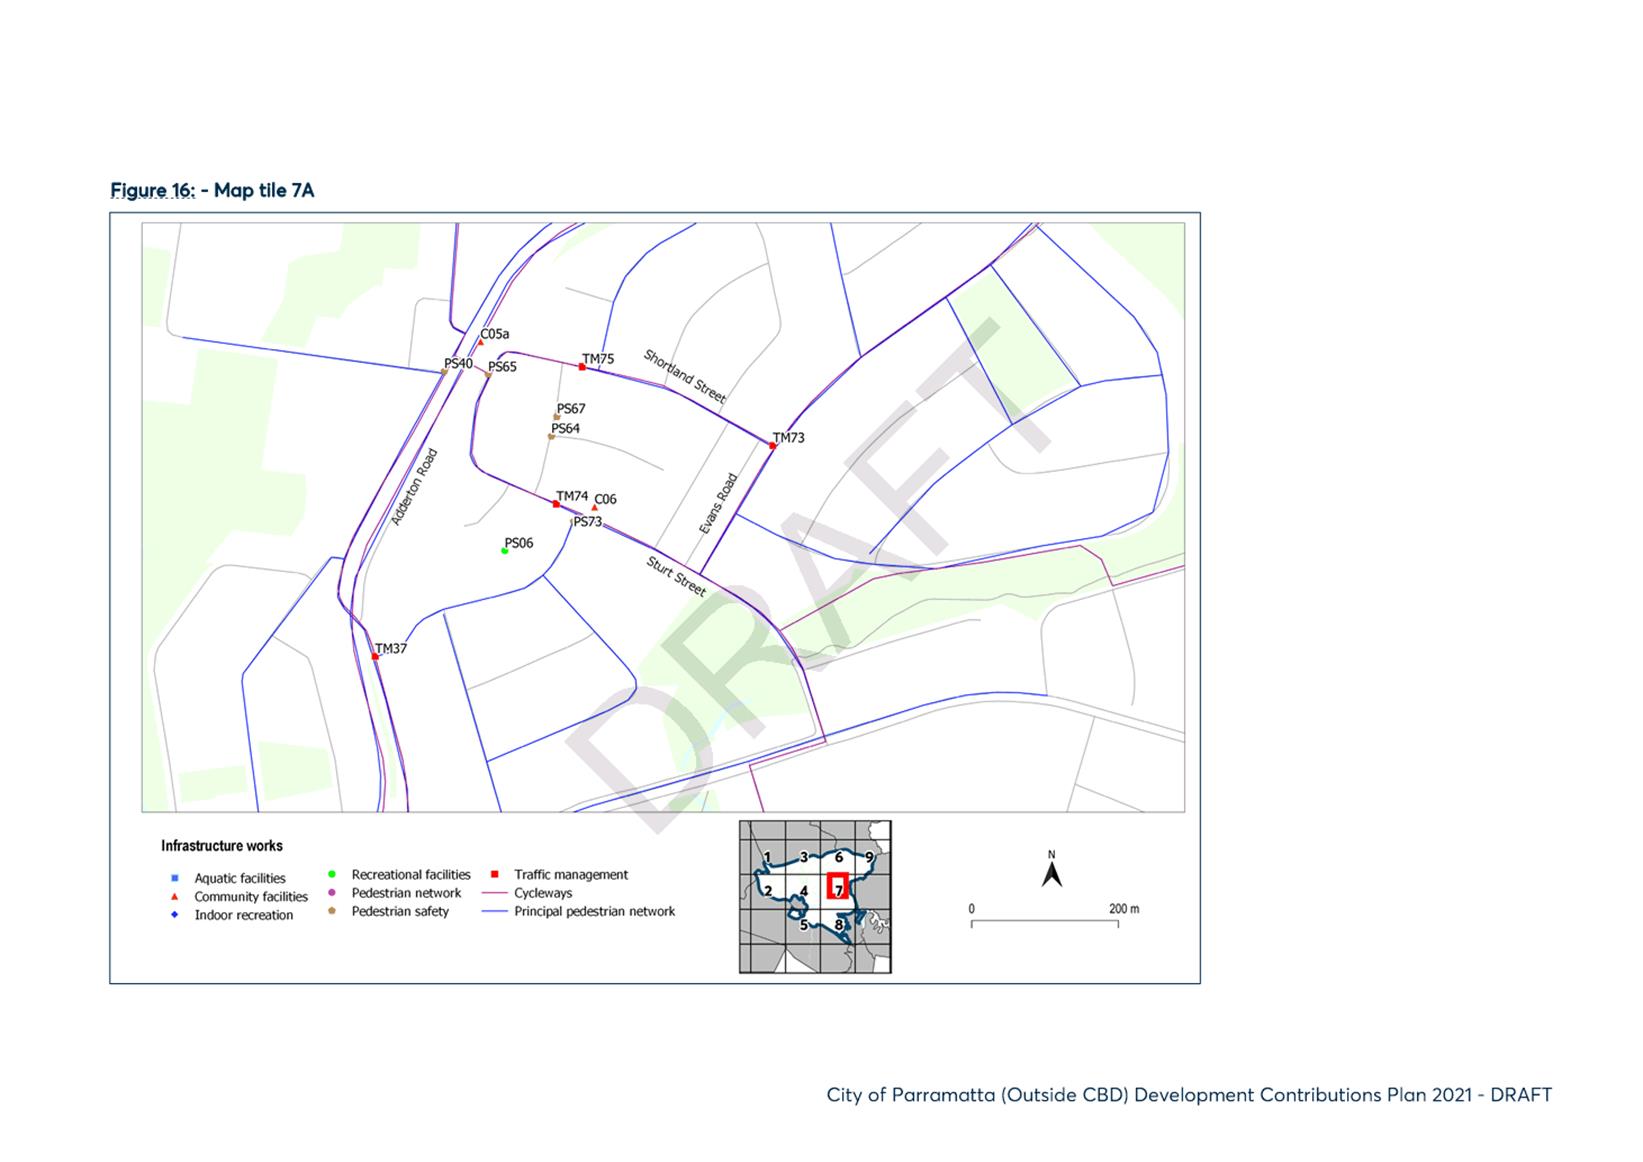This screenshot has height=1162, width=1643.
Task: Click the 'Principal pedestrian network' legend text
Action: [x=595, y=911]
